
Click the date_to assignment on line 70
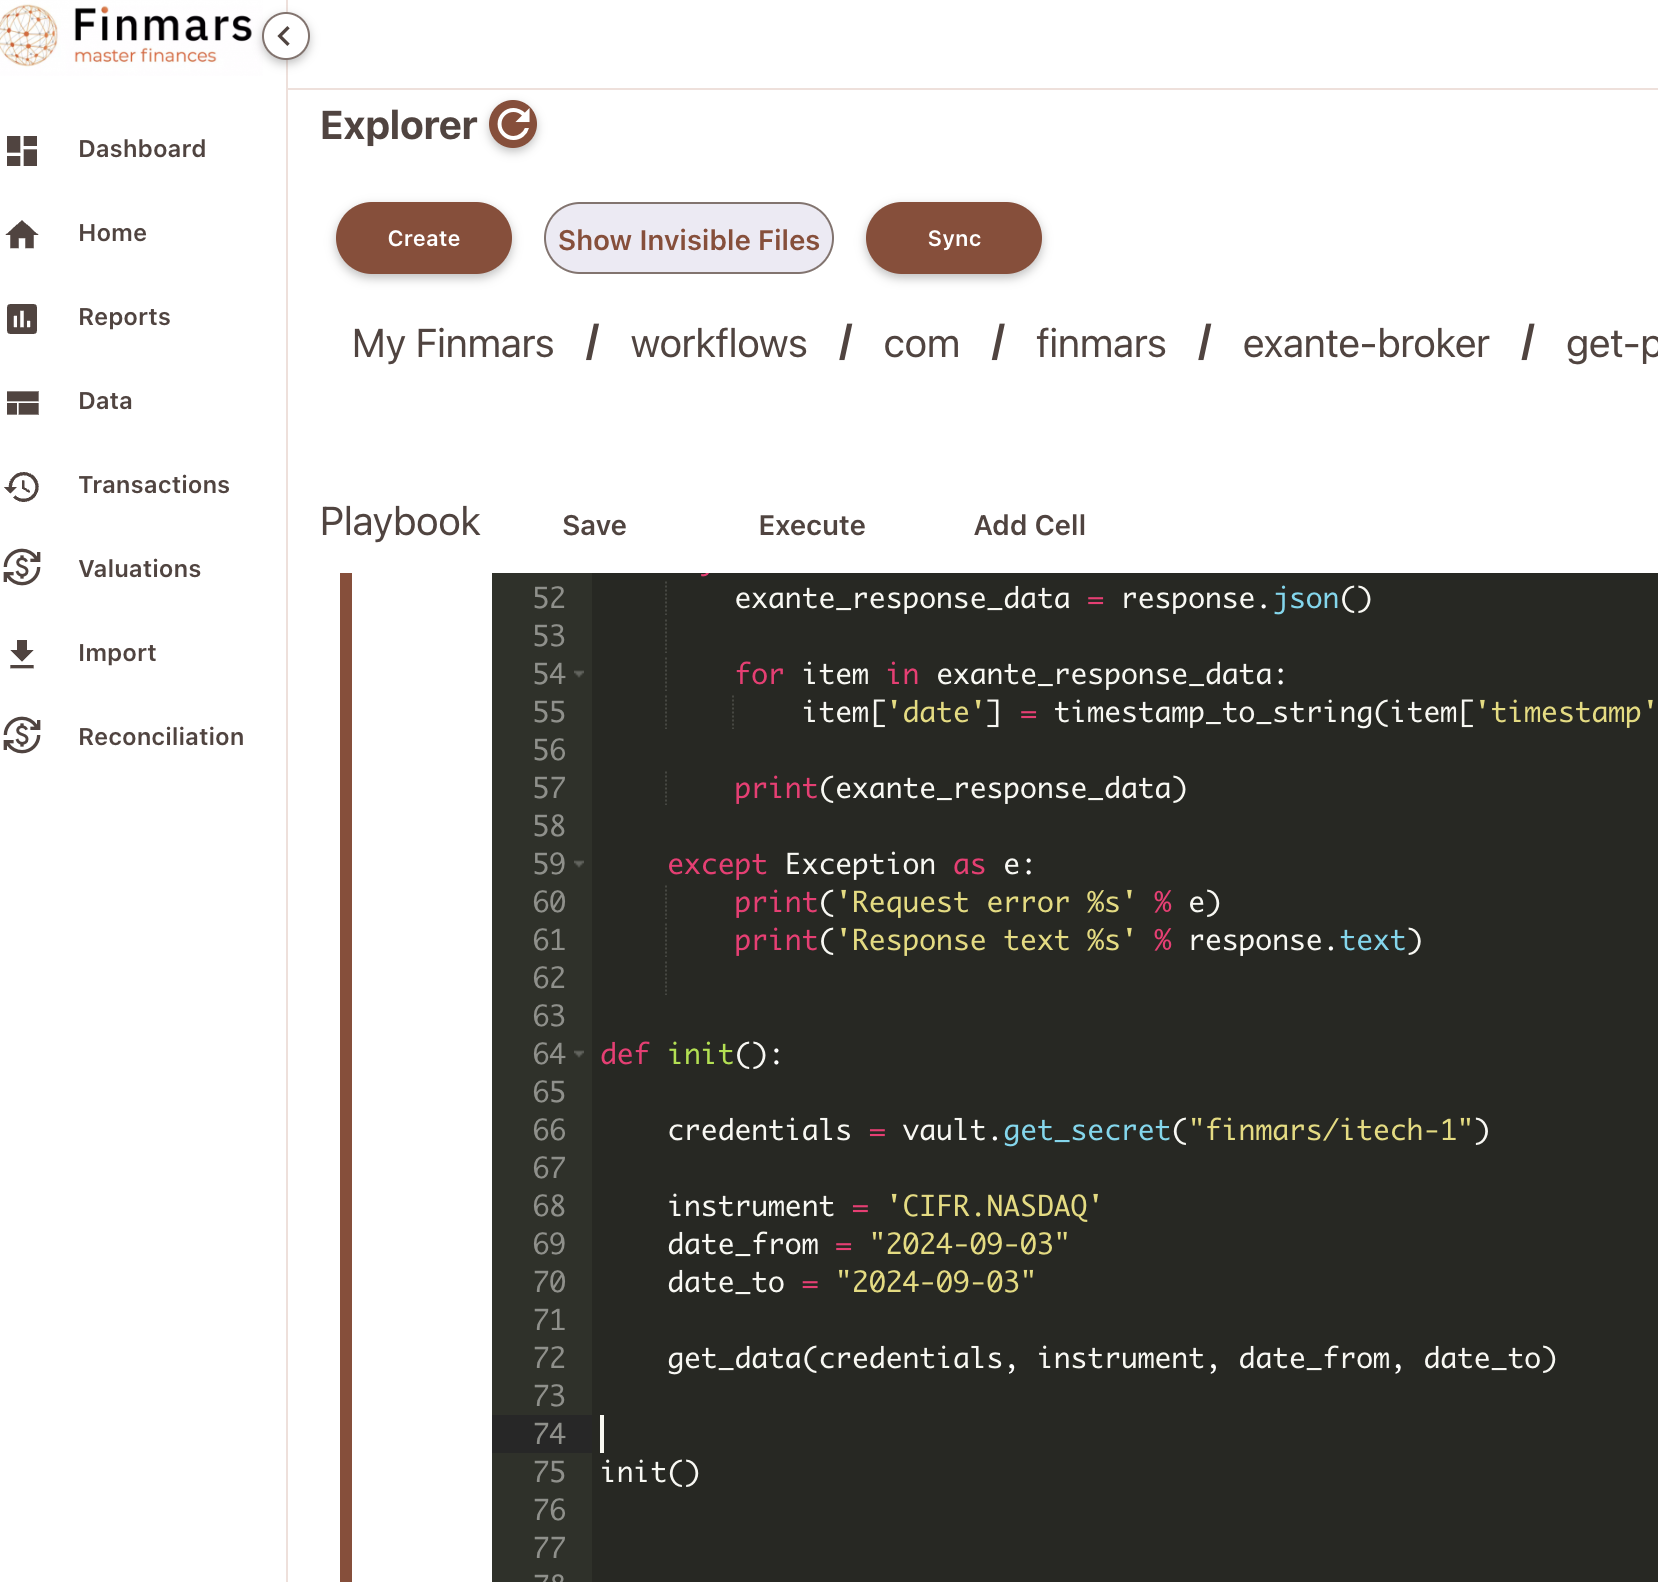tap(851, 1282)
